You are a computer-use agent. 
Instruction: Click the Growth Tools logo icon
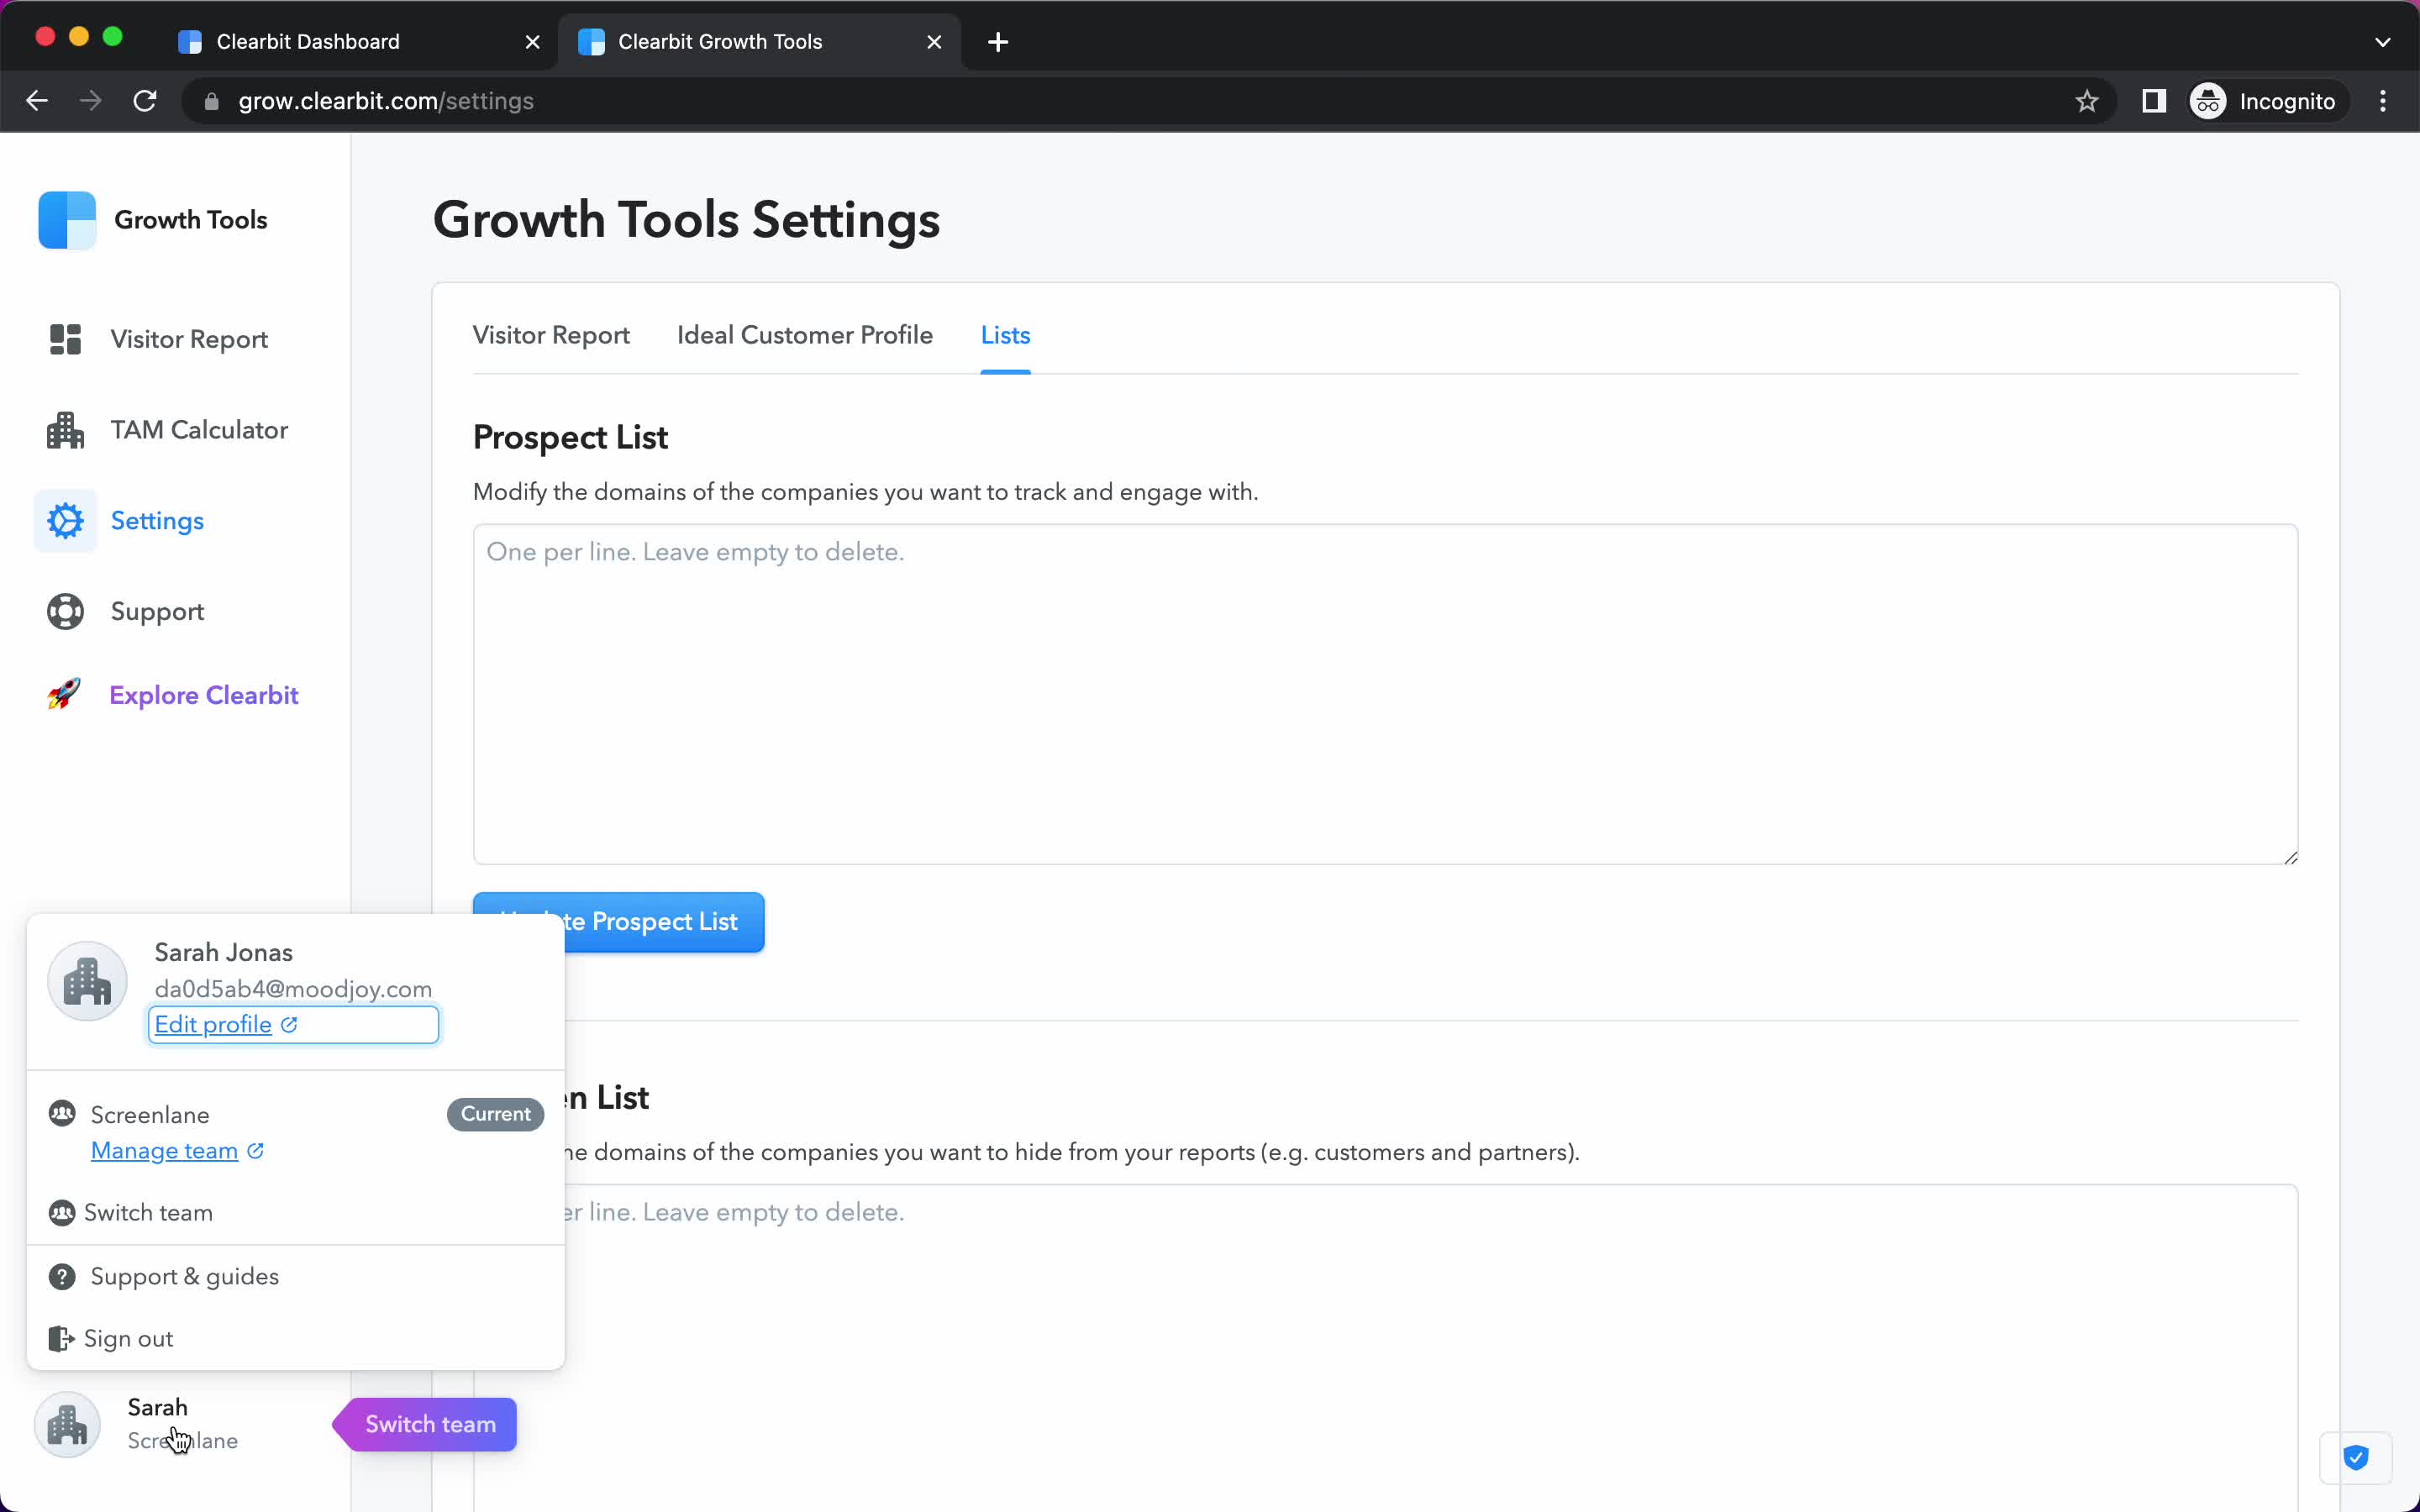coord(65,219)
